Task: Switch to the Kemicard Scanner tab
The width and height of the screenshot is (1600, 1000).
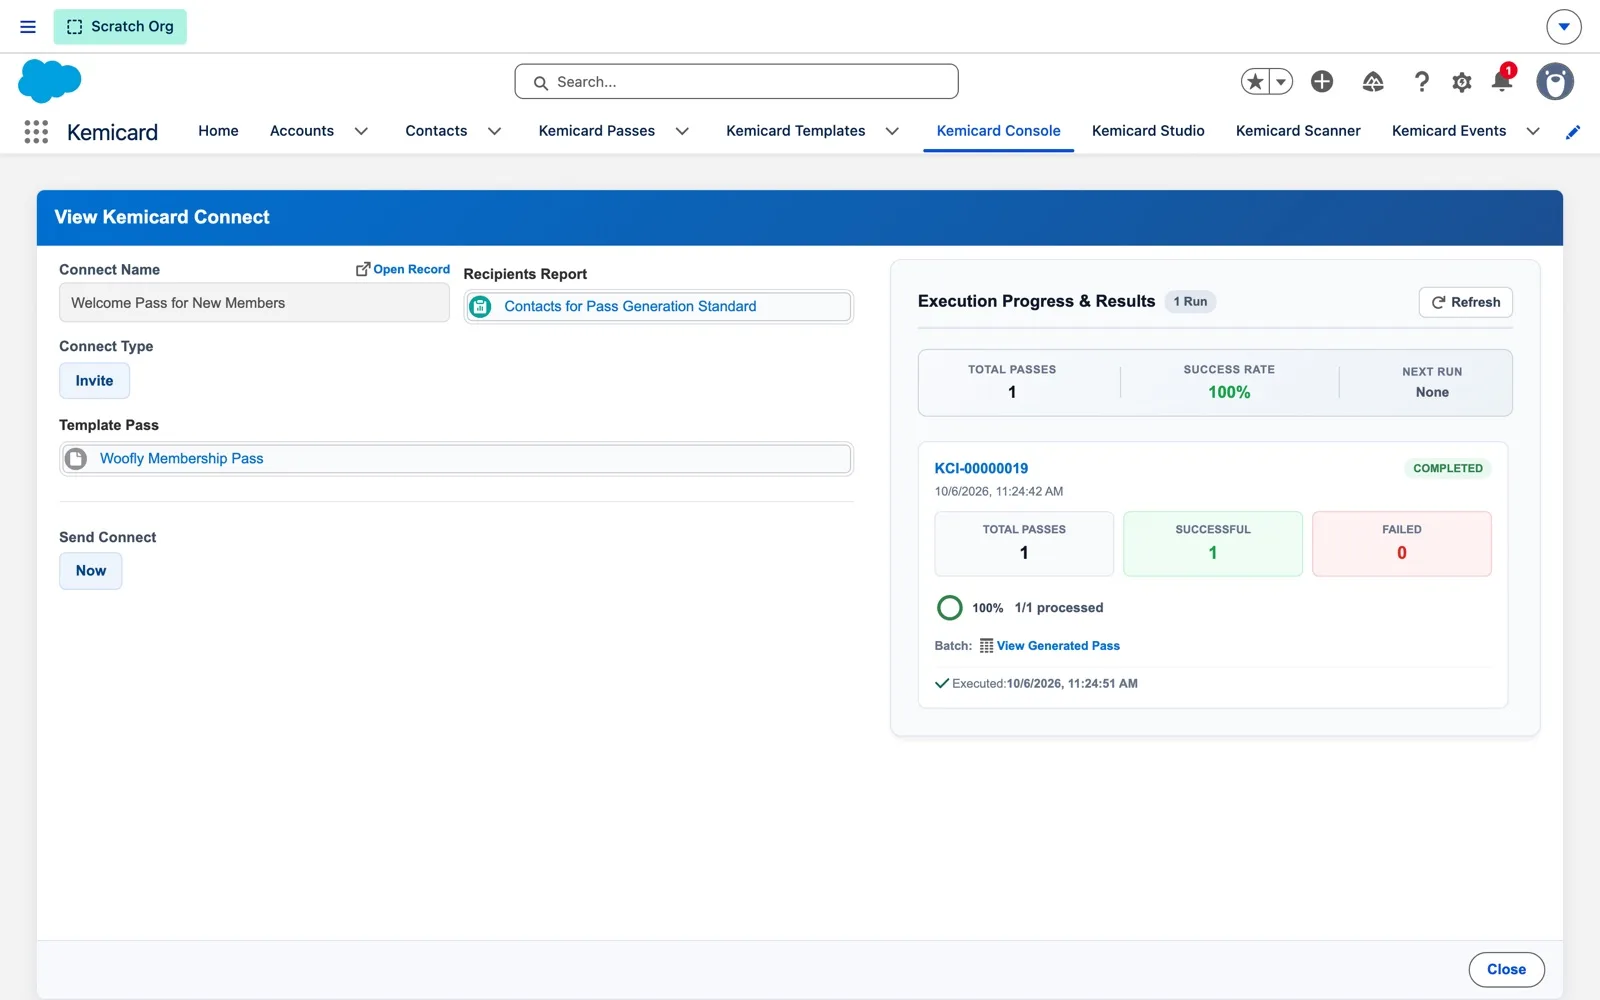Action: 1298,131
